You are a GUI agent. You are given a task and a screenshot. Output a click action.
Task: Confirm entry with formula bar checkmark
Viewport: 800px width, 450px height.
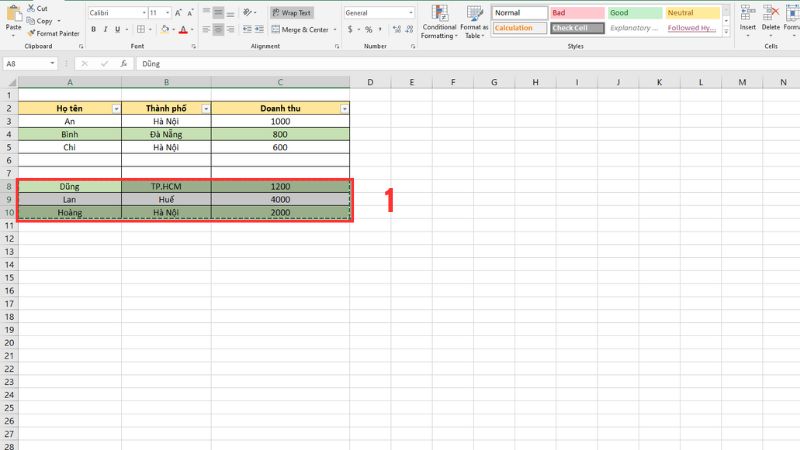[x=105, y=64]
